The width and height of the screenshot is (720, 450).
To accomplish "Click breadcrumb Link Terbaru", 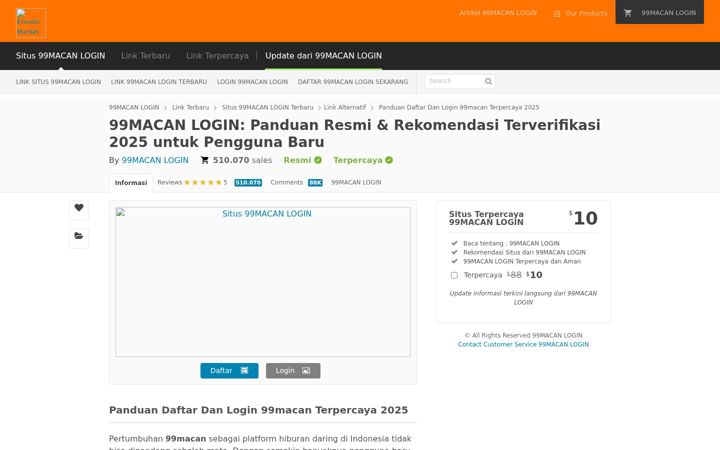I will 191,107.
